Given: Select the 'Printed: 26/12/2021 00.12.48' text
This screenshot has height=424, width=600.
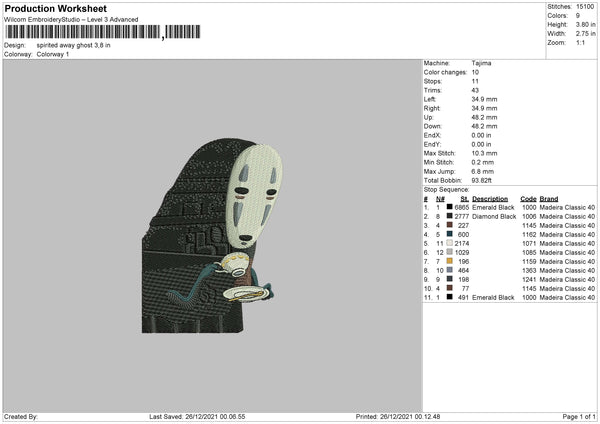Looking at the screenshot, I should coord(398,416).
